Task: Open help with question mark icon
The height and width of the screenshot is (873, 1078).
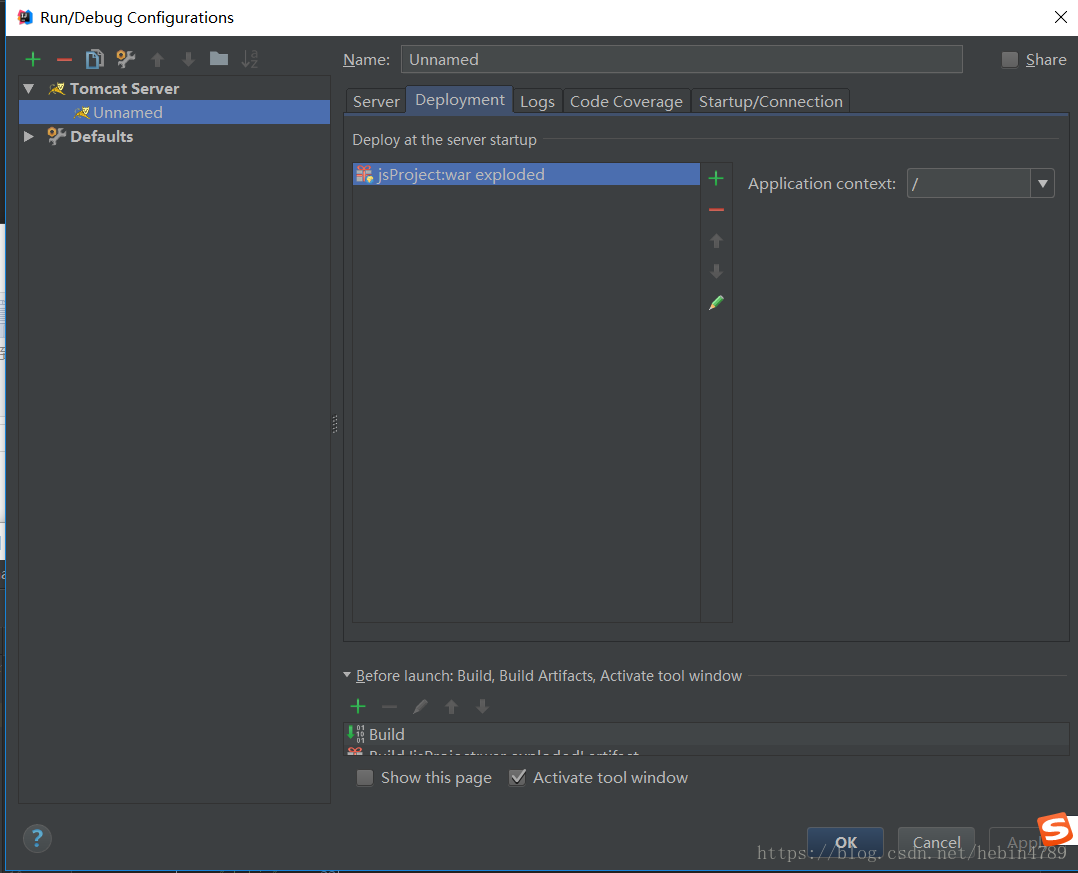Action: coord(37,838)
